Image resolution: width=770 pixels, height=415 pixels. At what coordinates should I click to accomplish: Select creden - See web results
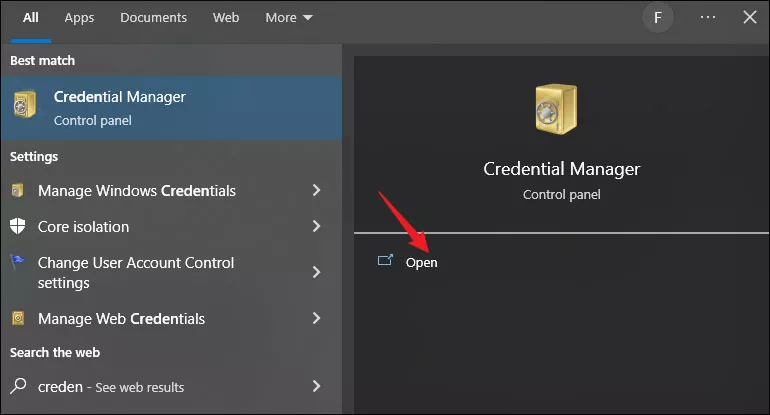(171, 387)
